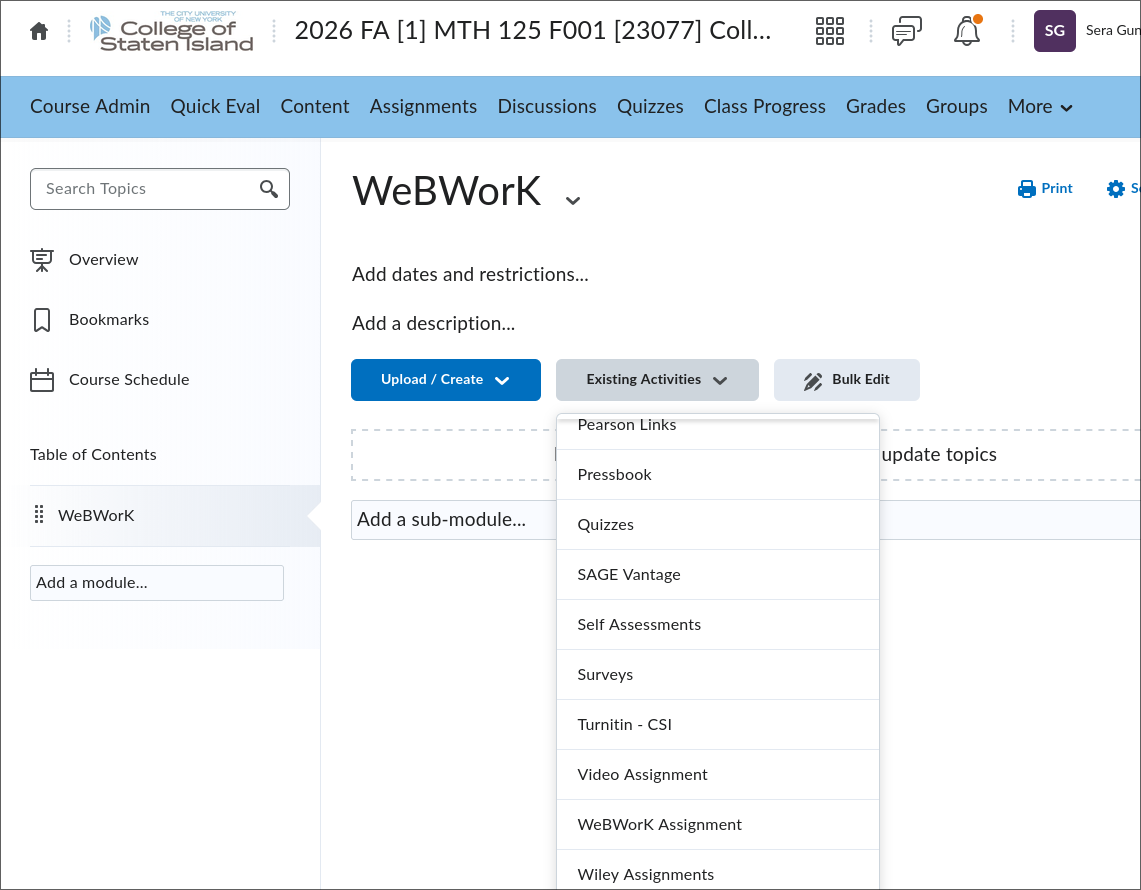Click the Print printer icon
1141x890 pixels.
tap(1027, 189)
